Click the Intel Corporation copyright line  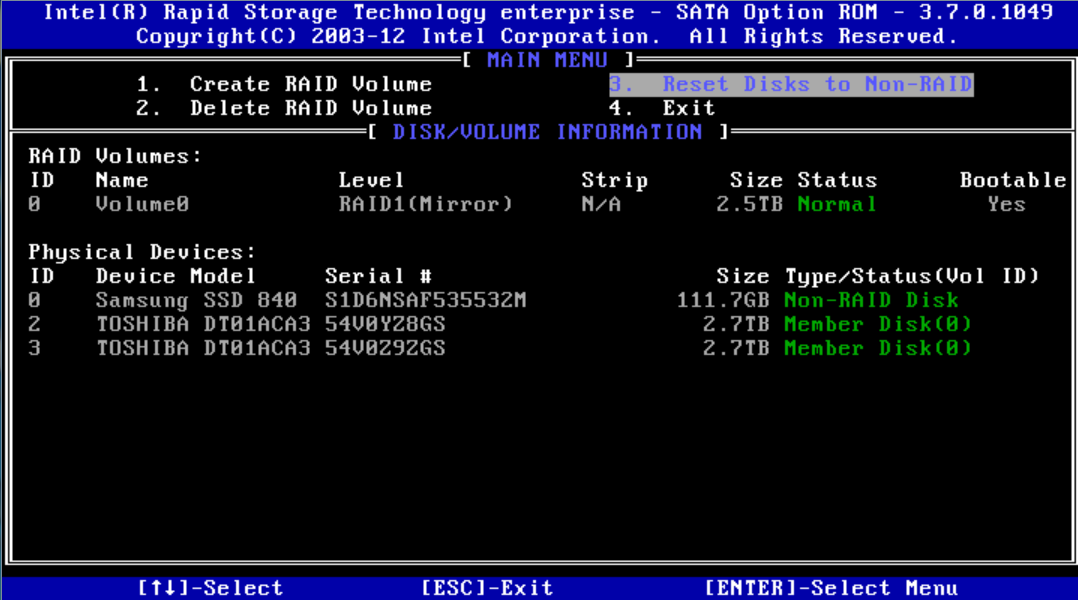(547, 36)
